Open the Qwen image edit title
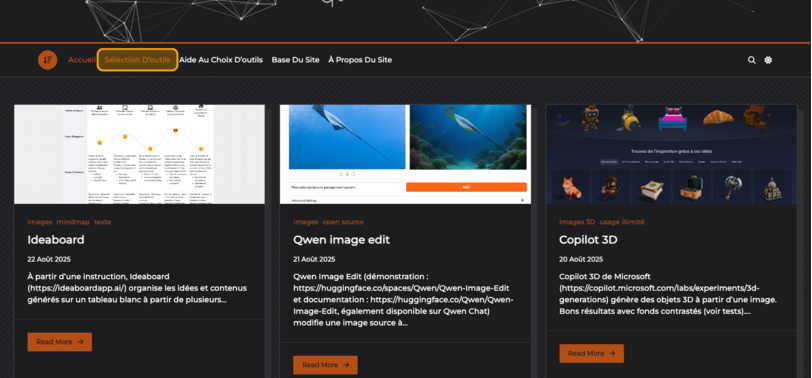 tap(341, 240)
